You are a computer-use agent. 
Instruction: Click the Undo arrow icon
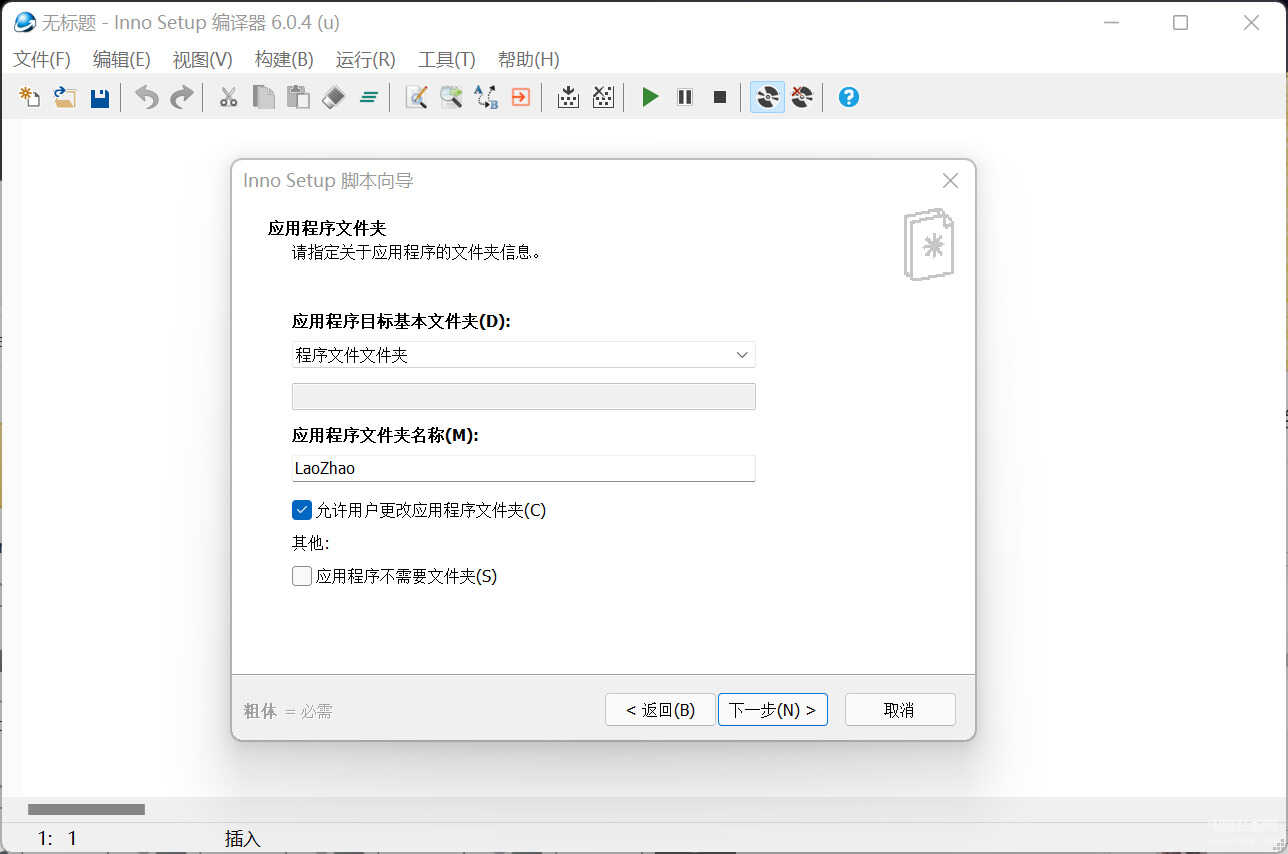point(147,97)
